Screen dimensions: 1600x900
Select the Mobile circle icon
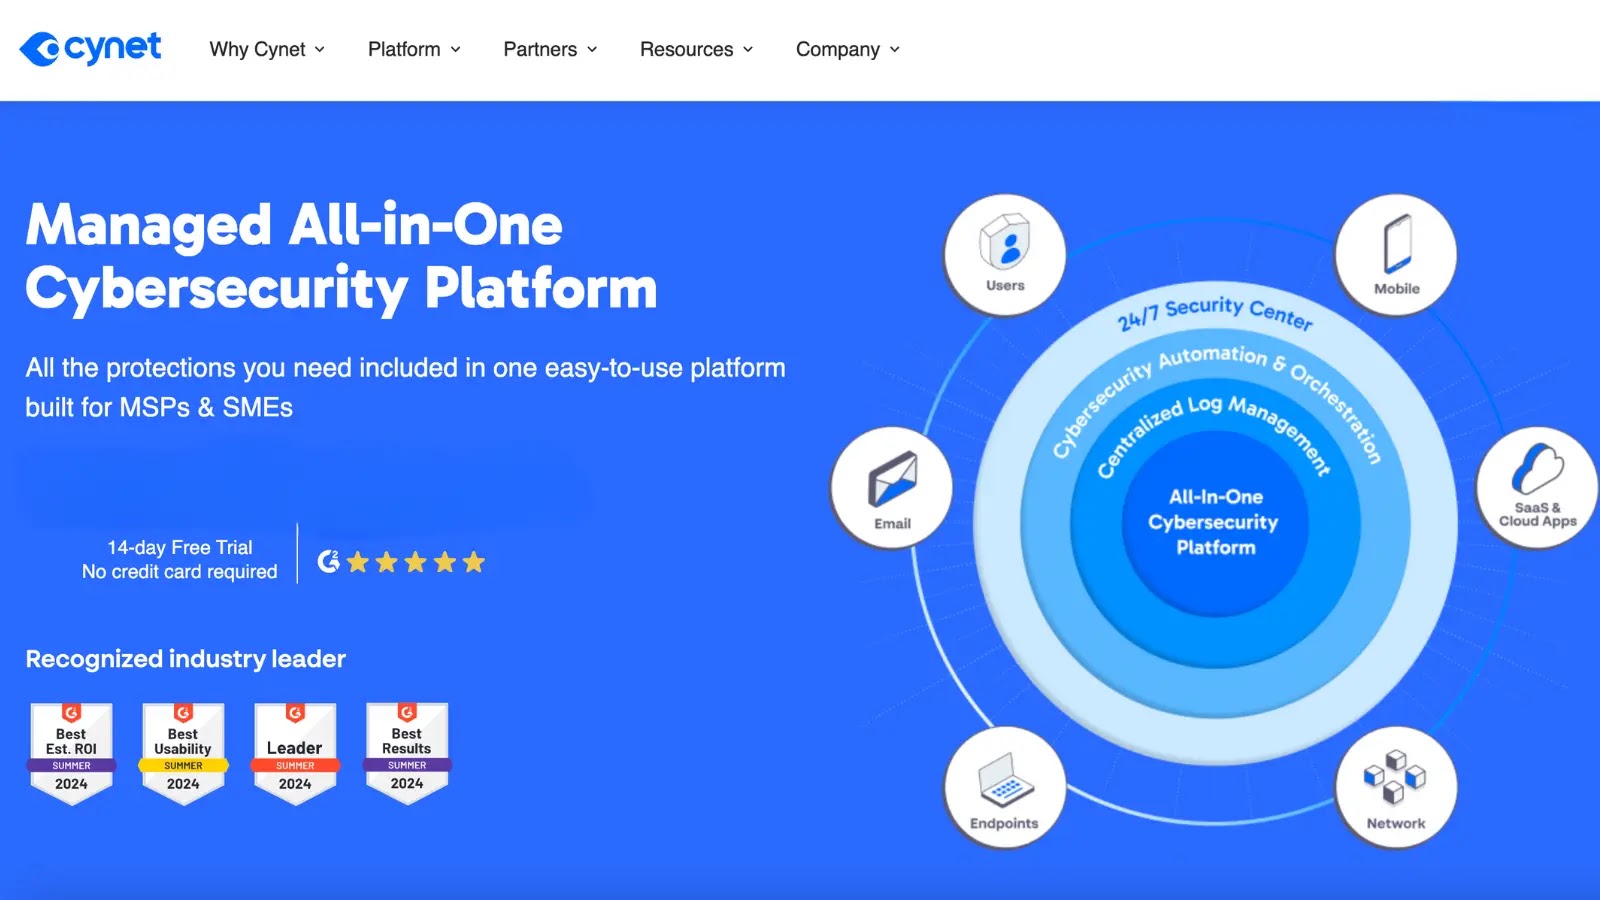(1396, 255)
